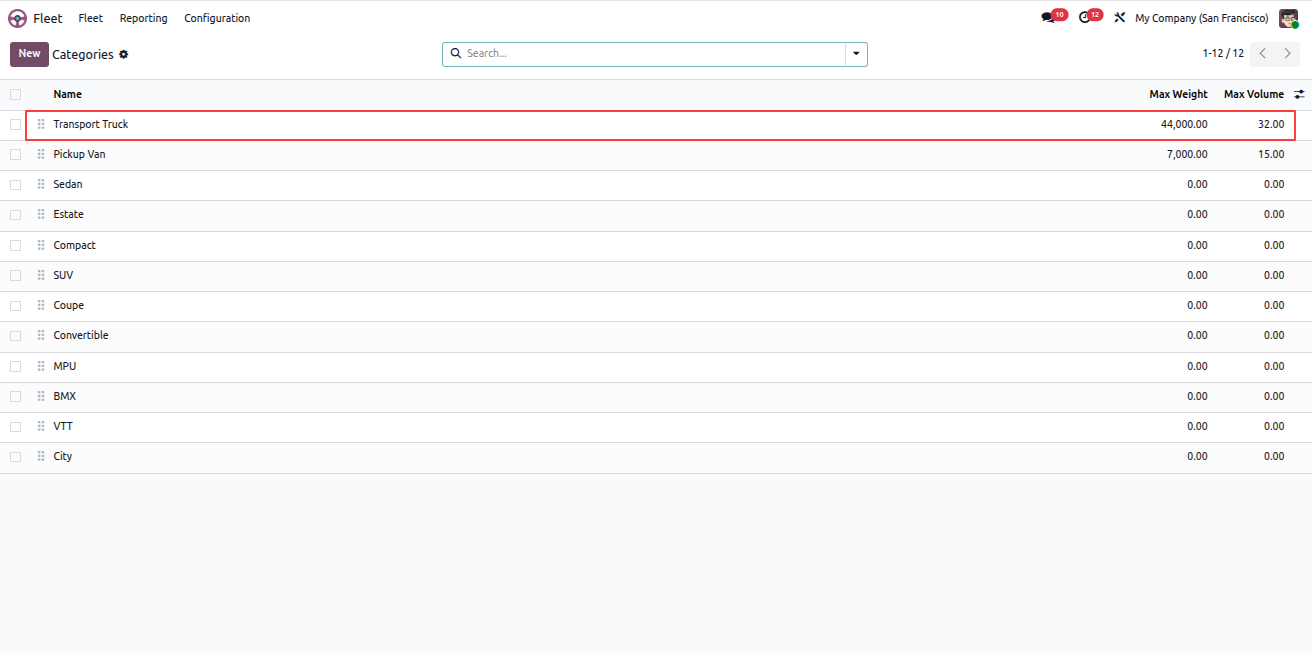Check the SUV row checkbox

click(15, 275)
